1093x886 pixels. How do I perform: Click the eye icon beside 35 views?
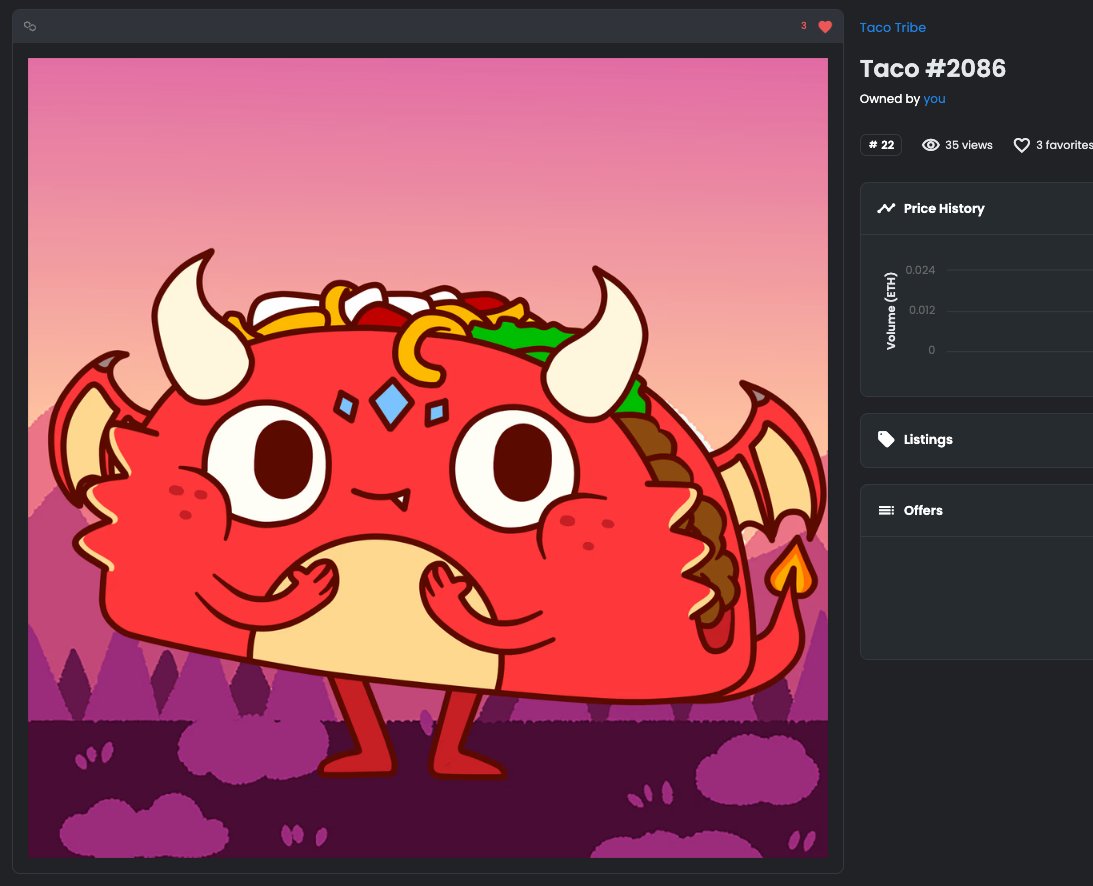coord(931,145)
